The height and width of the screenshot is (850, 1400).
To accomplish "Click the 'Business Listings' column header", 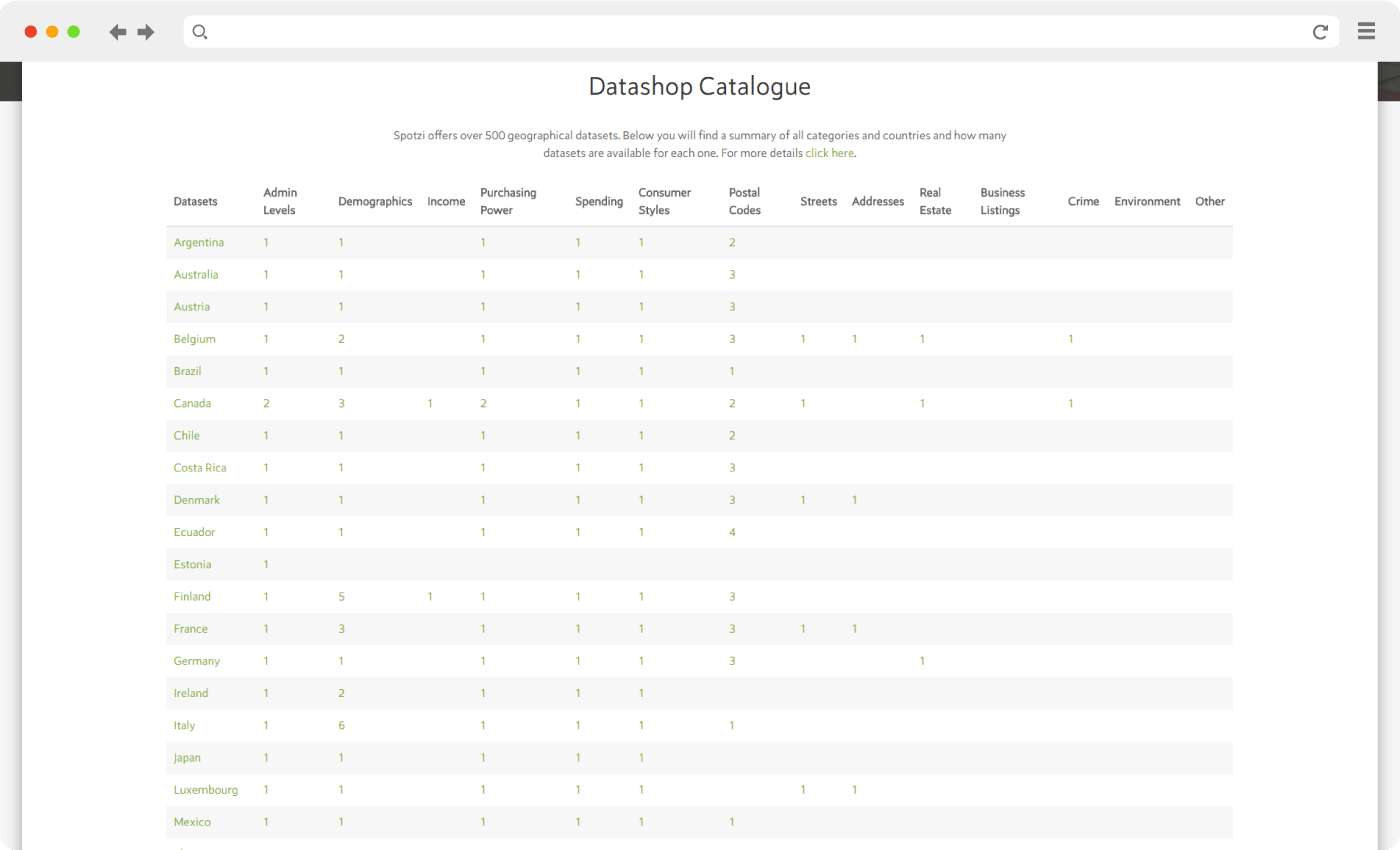I will (x=1002, y=201).
